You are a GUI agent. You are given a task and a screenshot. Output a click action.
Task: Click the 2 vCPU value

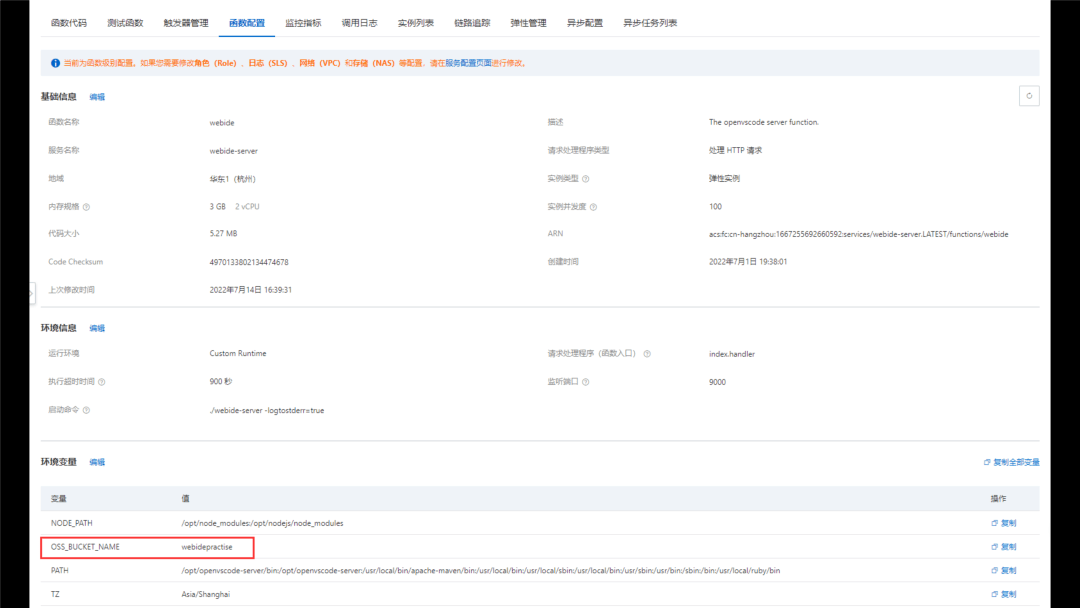click(247, 207)
